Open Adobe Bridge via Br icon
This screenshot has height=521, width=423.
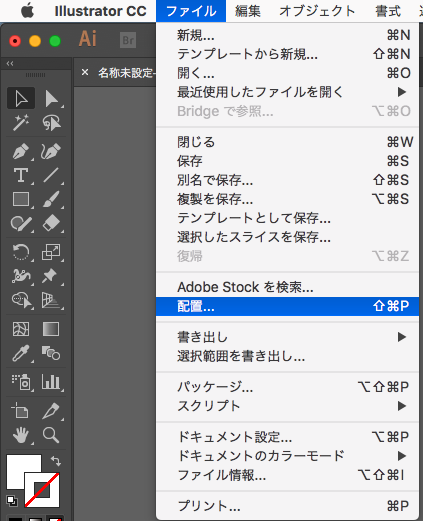(x=128, y=40)
